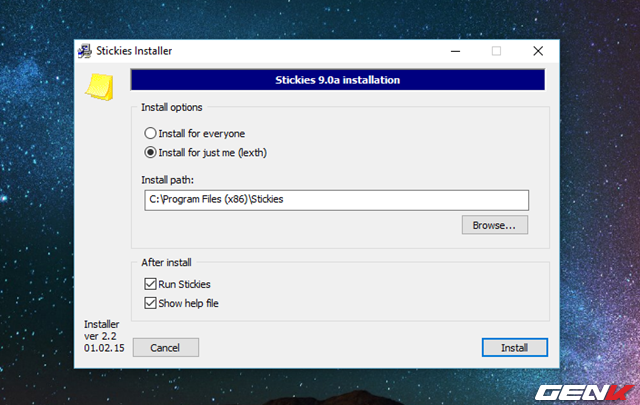Click the Install path text field
This screenshot has height=405, width=640.
336,200
